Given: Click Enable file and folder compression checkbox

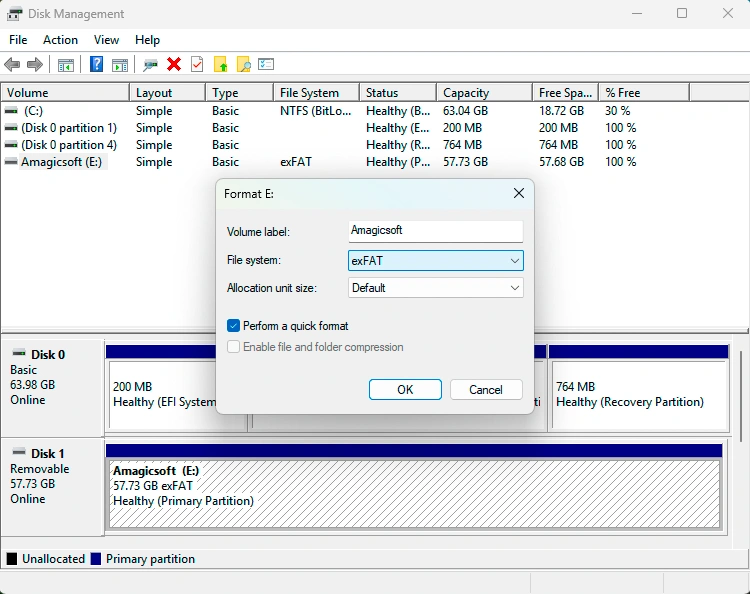Looking at the screenshot, I should pos(233,347).
